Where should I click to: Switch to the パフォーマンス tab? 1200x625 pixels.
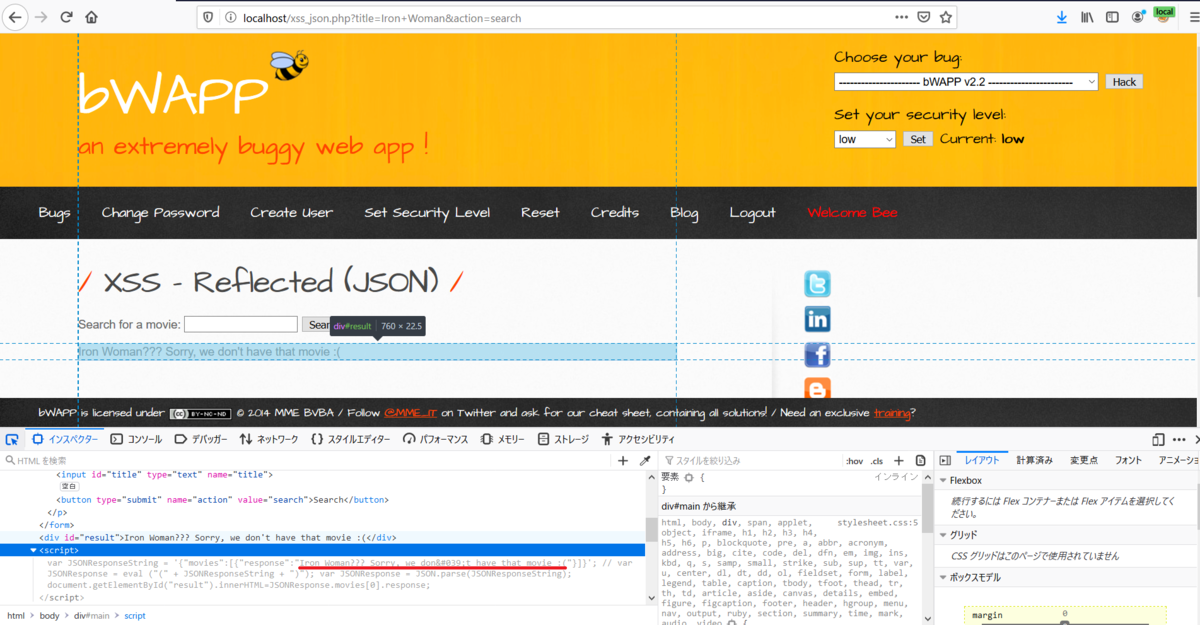pos(434,439)
